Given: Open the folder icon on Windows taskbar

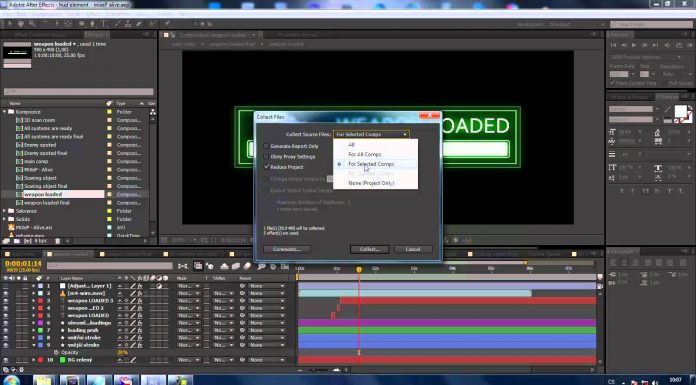Looking at the screenshot, I should coord(44,381).
